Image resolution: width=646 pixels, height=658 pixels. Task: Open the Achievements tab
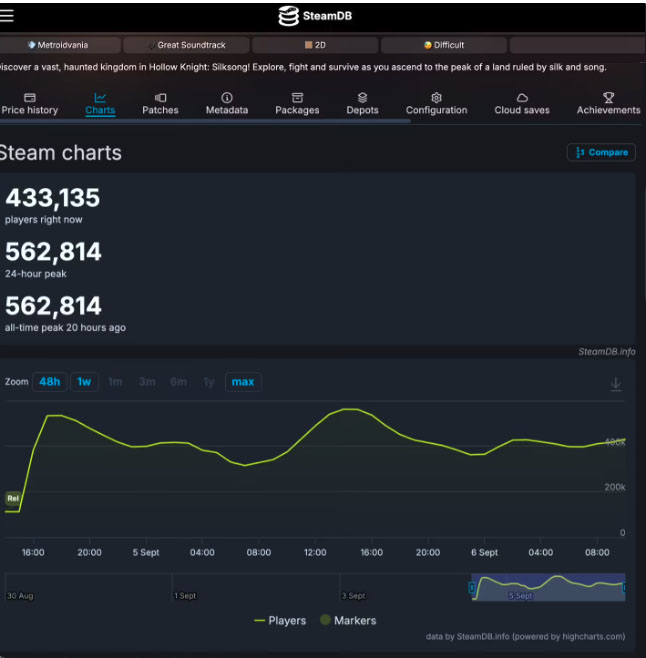coord(609,104)
